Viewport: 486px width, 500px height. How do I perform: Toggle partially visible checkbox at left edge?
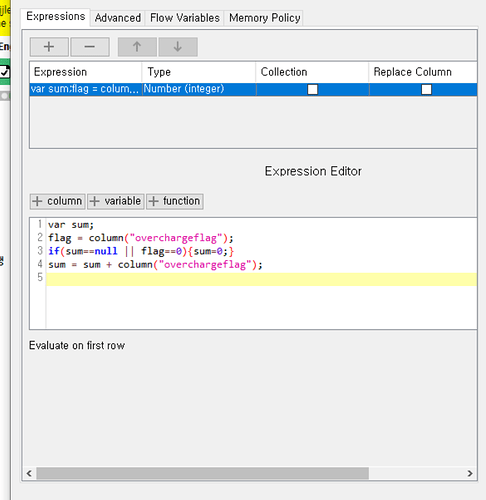[4, 72]
